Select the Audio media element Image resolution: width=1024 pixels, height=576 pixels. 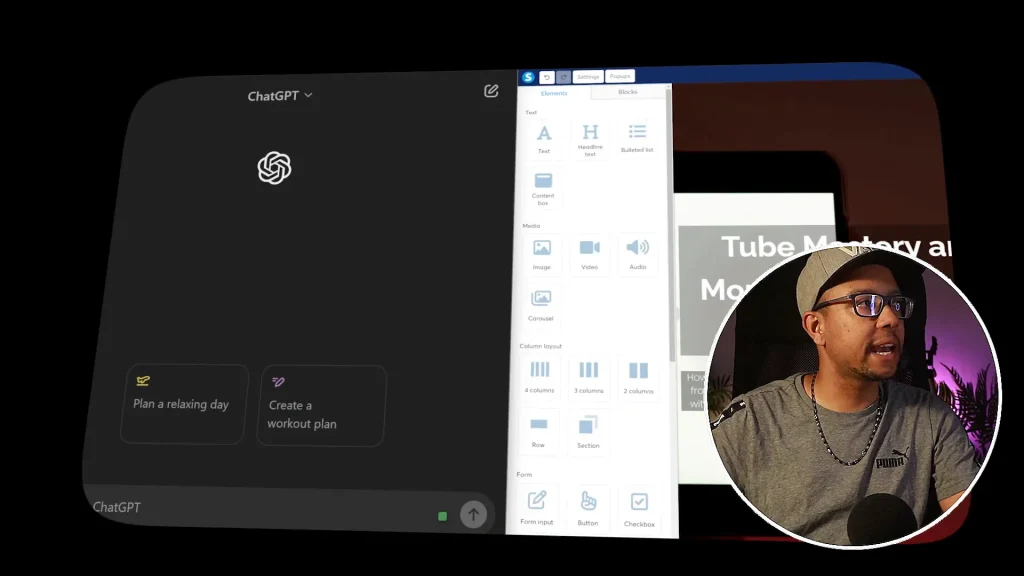[637, 254]
